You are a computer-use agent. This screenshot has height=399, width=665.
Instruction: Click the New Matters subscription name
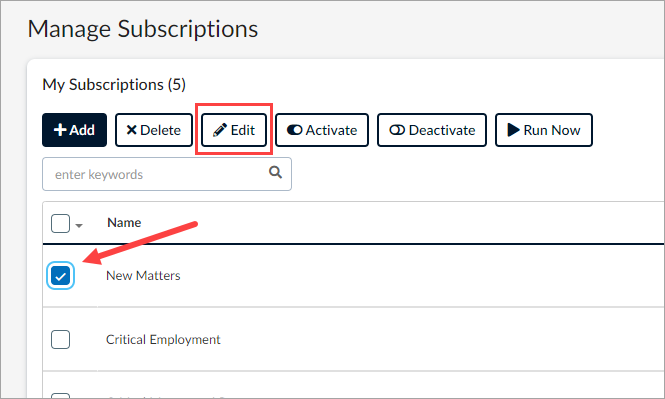point(143,276)
